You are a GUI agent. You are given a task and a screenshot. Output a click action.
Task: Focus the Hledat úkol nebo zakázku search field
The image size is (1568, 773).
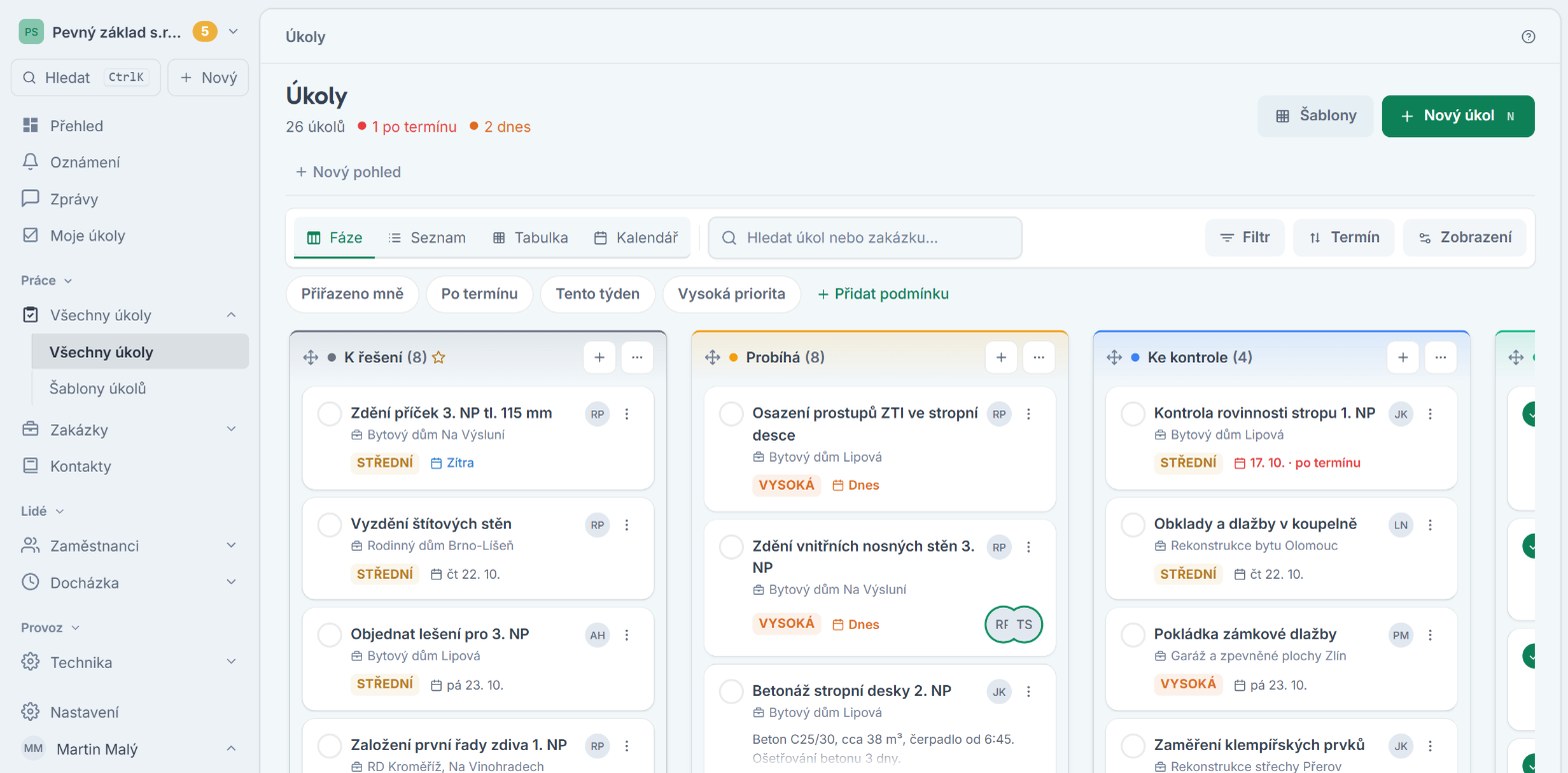865,238
